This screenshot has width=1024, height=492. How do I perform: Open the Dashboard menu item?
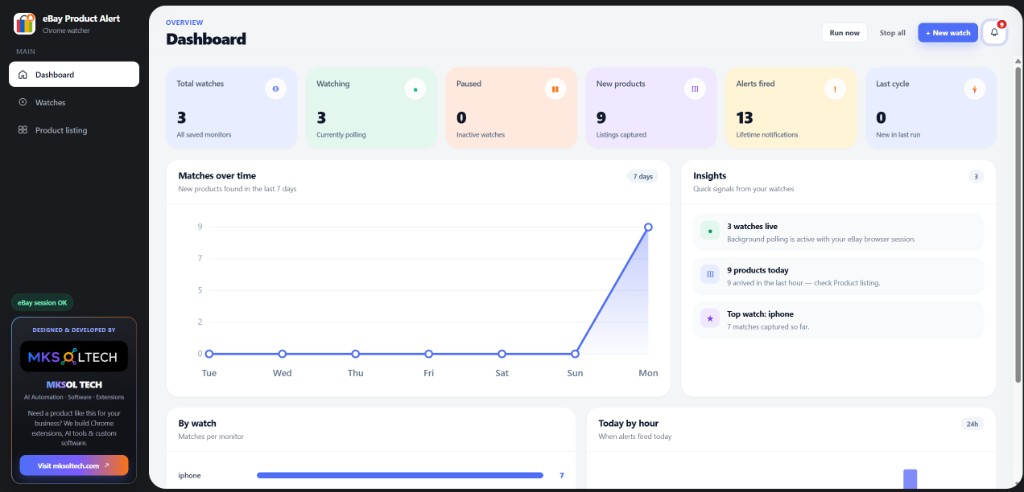tap(74, 74)
